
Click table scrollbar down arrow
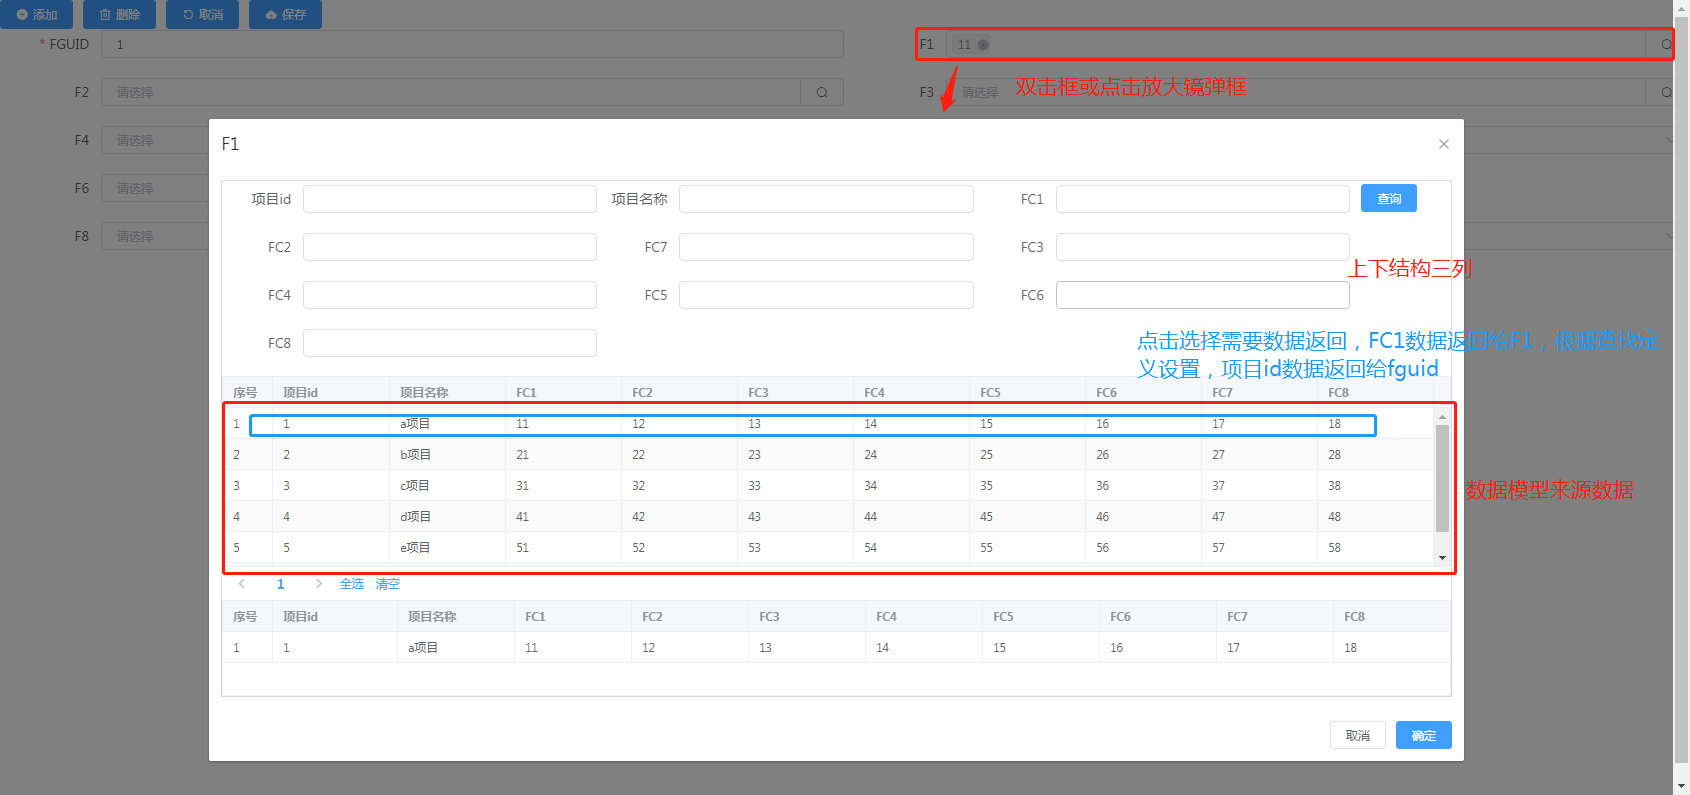pos(1442,558)
